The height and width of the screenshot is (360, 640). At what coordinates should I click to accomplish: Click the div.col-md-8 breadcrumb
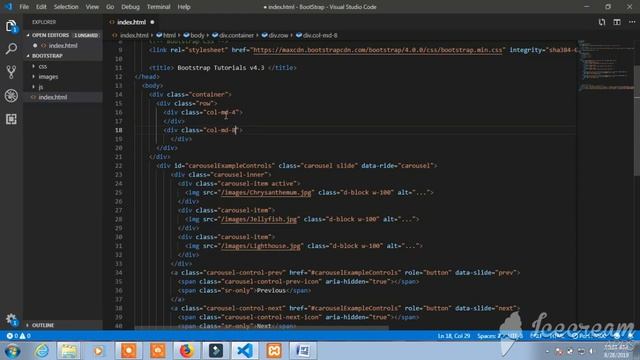(317, 36)
